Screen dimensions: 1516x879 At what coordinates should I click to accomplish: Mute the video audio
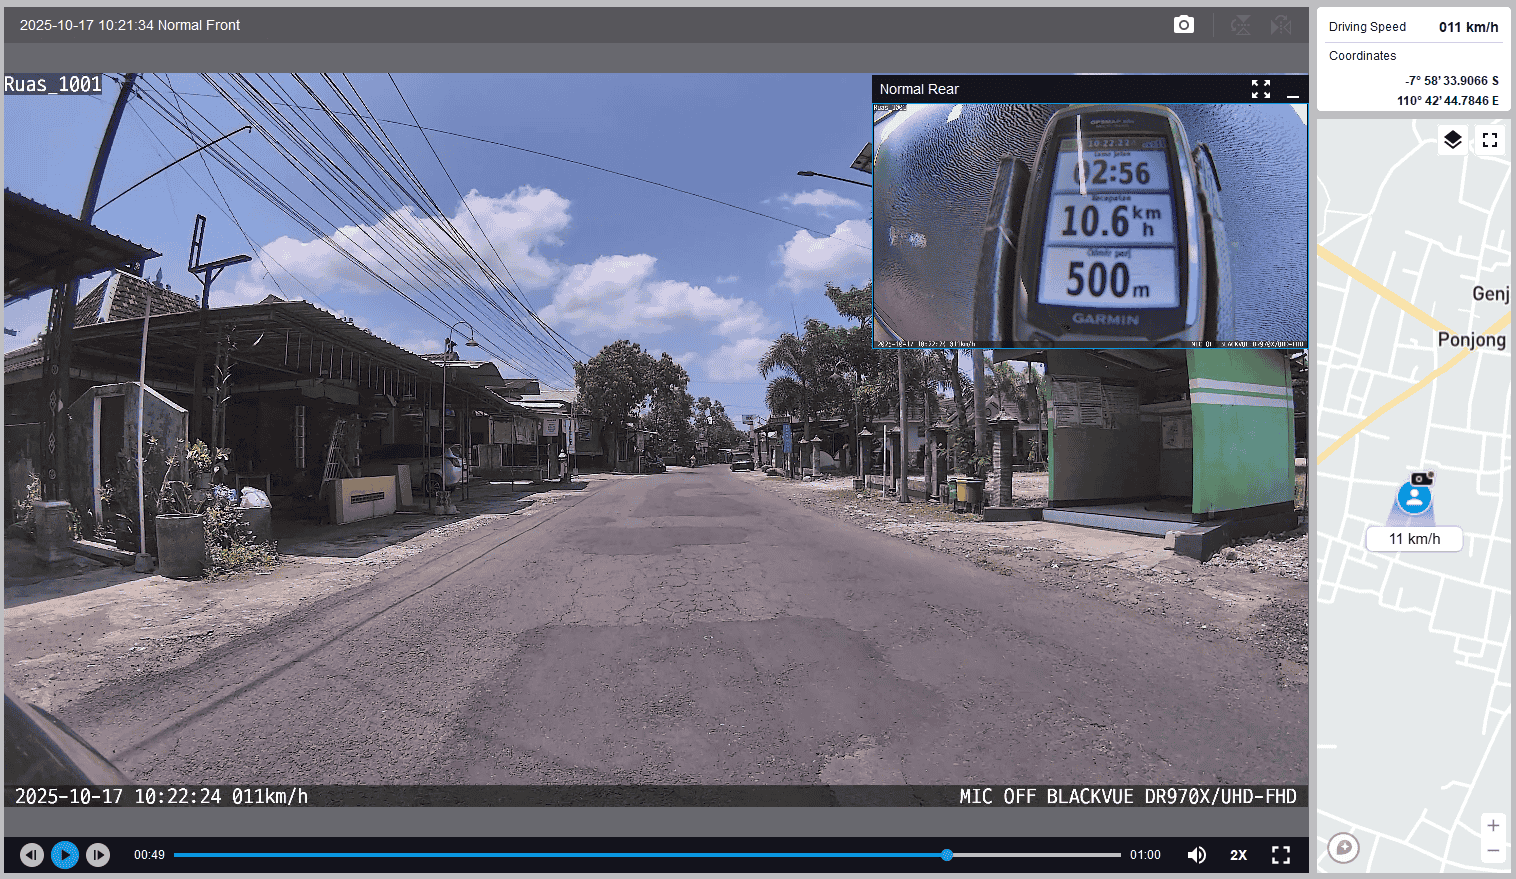(x=1196, y=855)
